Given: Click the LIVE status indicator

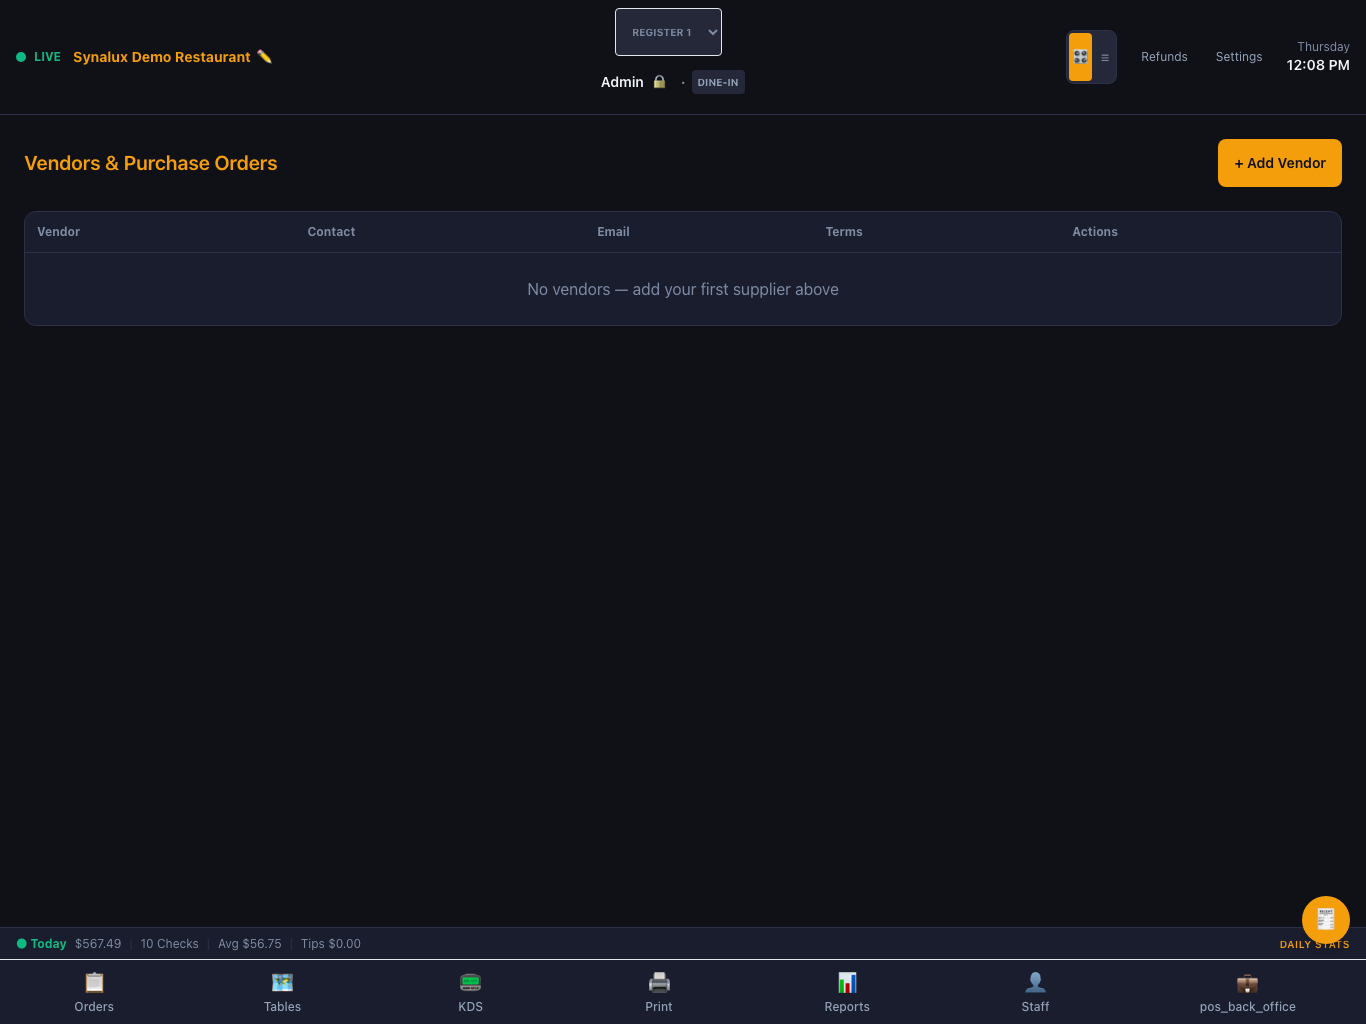Looking at the screenshot, I should pyautogui.click(x=39, y=57).
